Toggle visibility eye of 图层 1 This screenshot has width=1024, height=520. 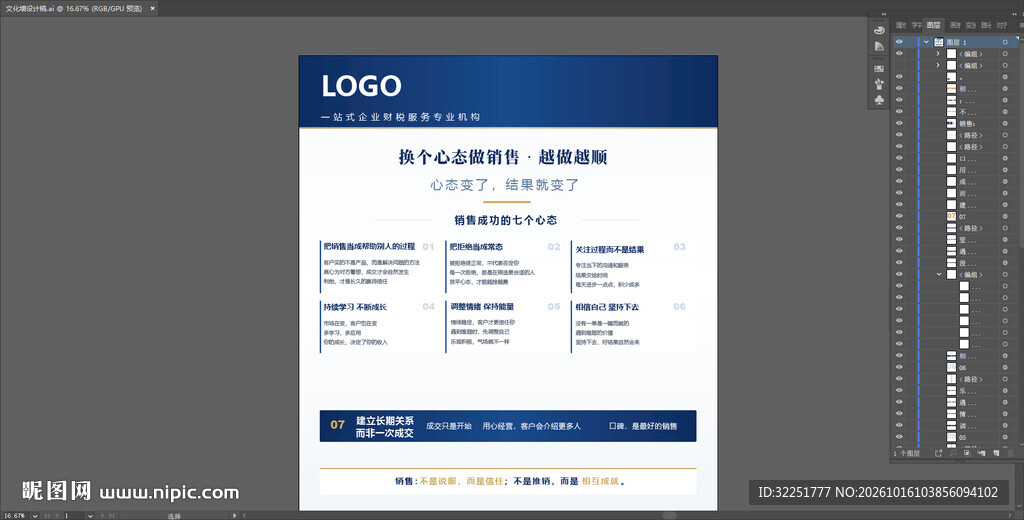click(899, 42)
